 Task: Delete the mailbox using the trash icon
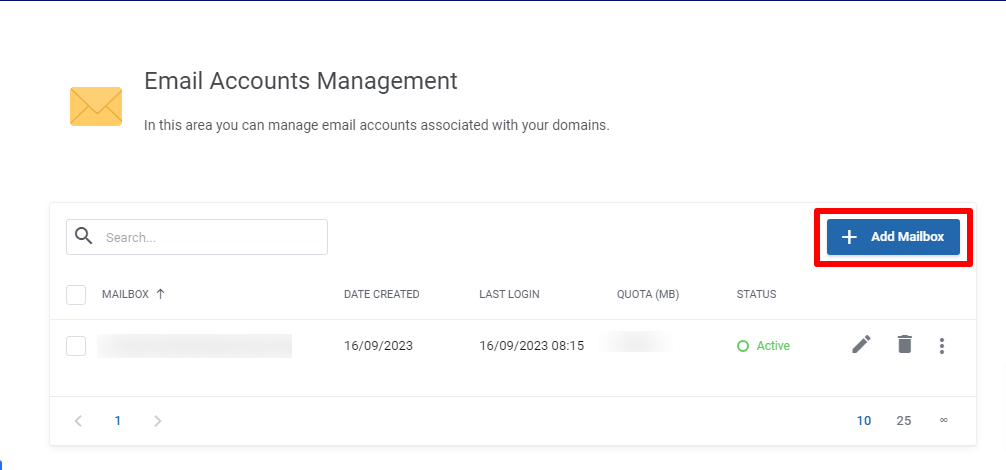(904, 345)
